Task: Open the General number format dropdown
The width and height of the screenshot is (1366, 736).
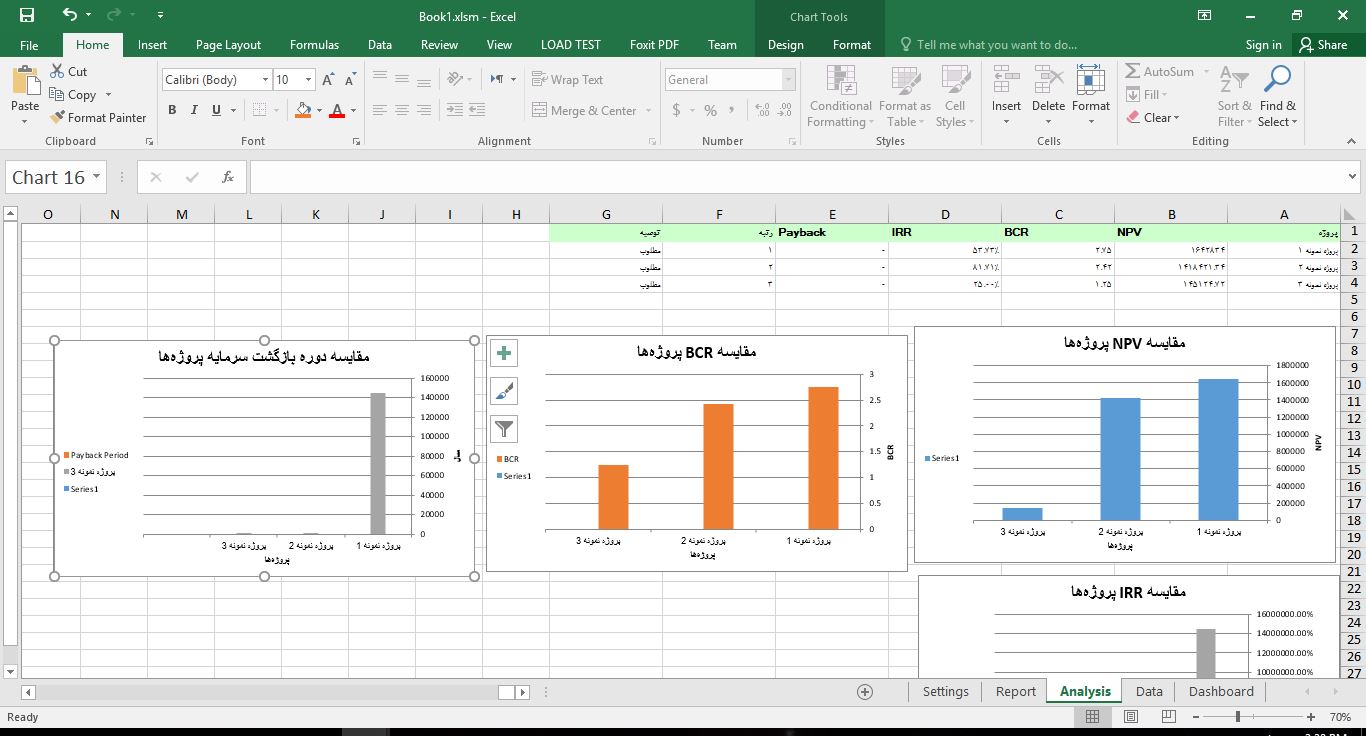Action: click(789, 80)
